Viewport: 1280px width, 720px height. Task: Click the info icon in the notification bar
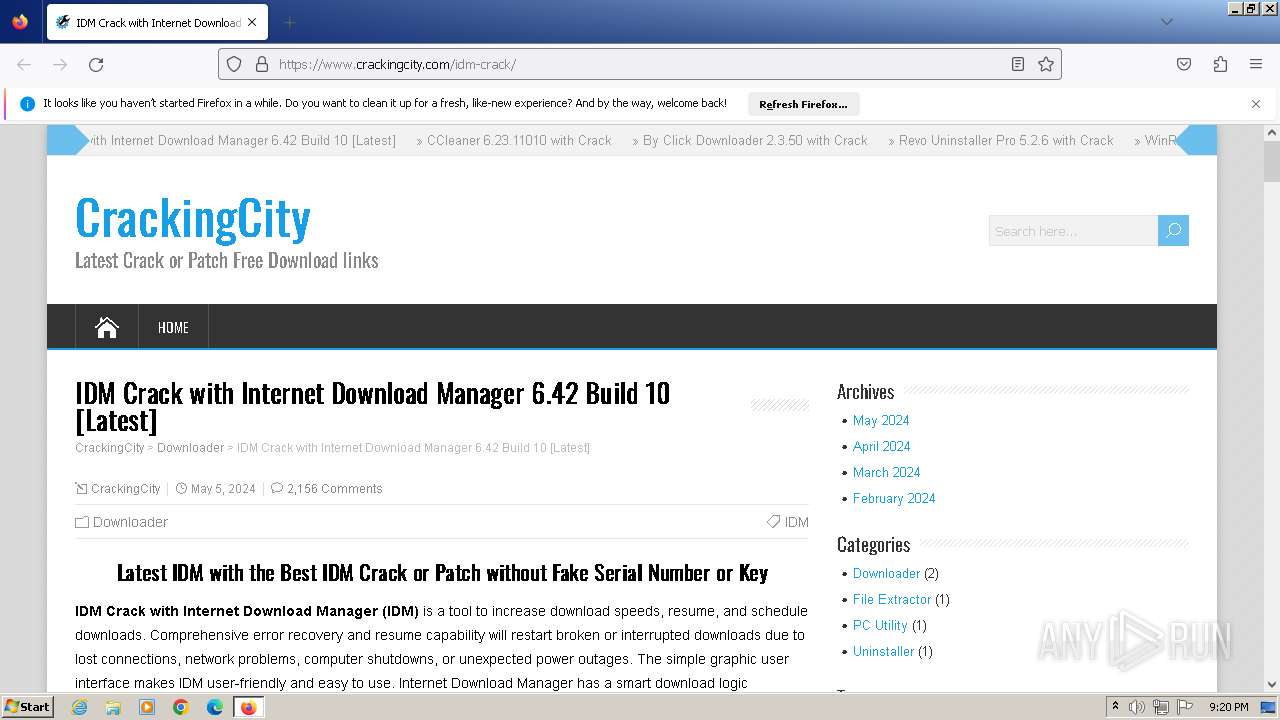pyautogui.click(x=28, y=104)
